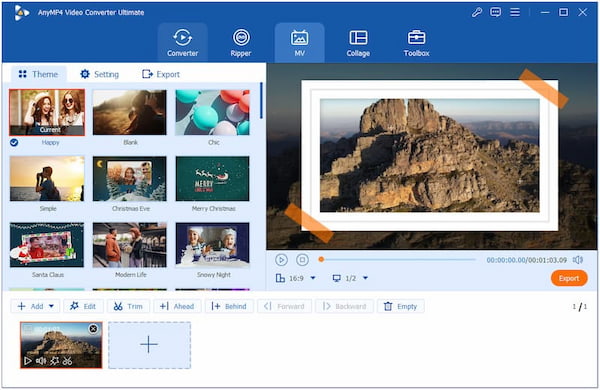Click the theme list scrollbar

(261, 100)
